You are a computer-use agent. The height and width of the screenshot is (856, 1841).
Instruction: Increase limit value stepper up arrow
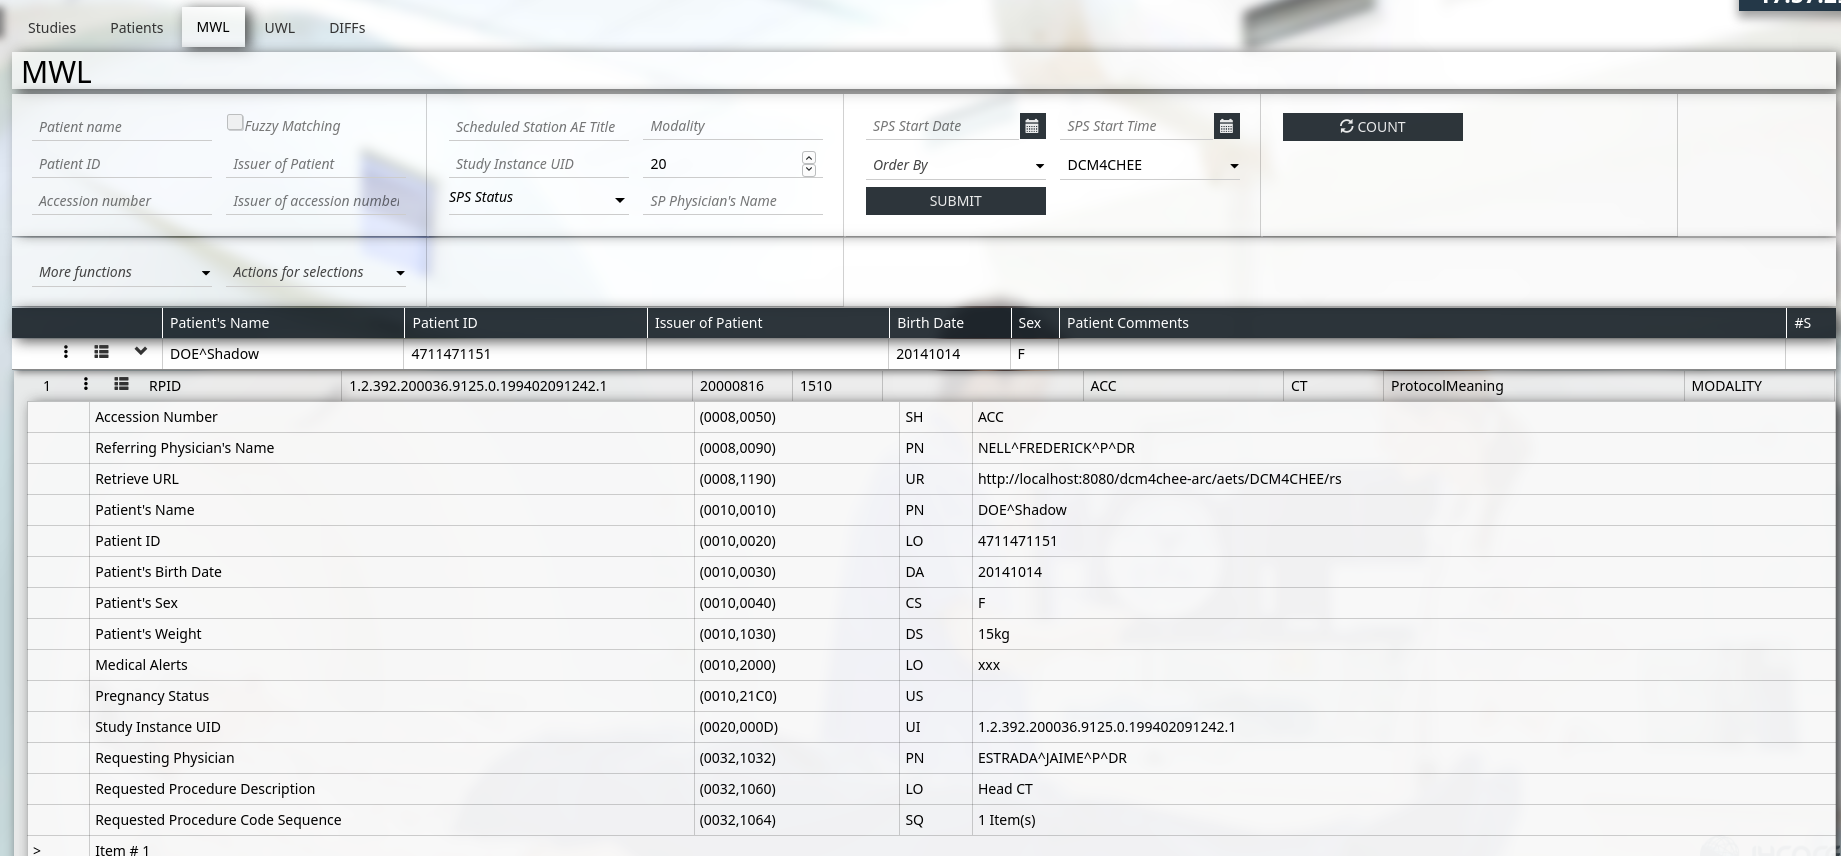(809, 157)
